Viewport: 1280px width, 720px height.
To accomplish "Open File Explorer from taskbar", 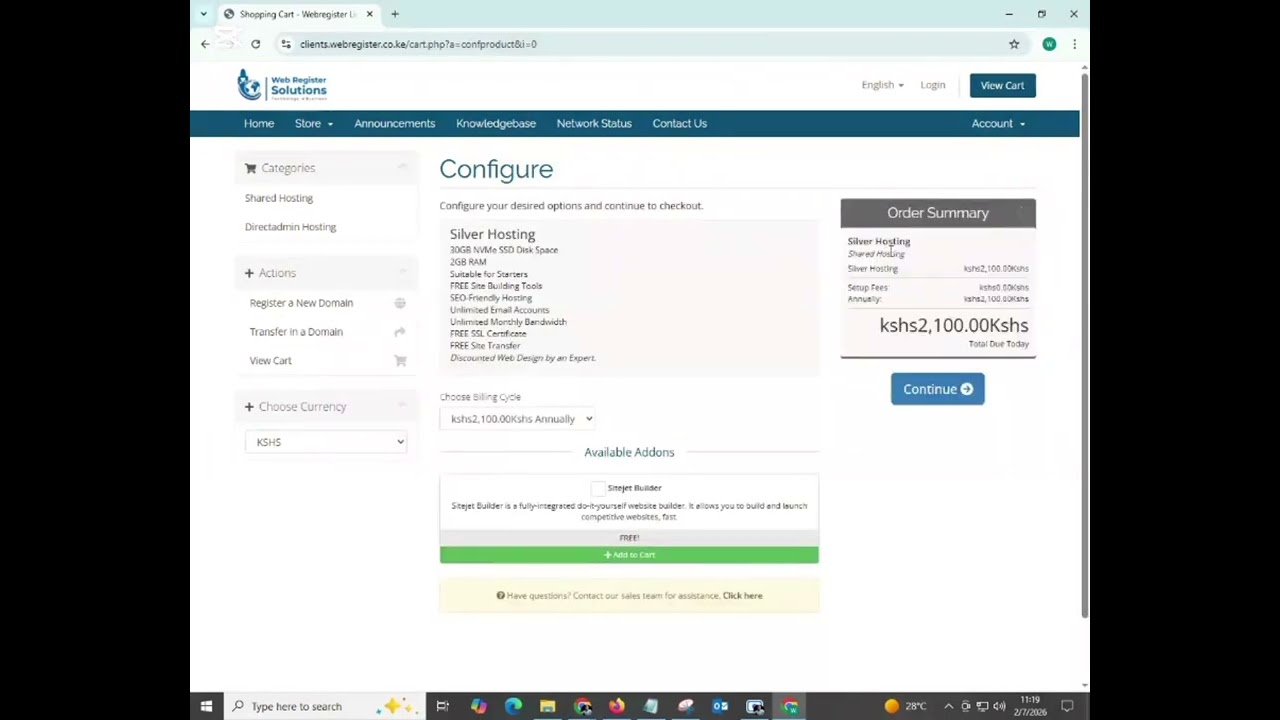I will (x=547, y=706).
